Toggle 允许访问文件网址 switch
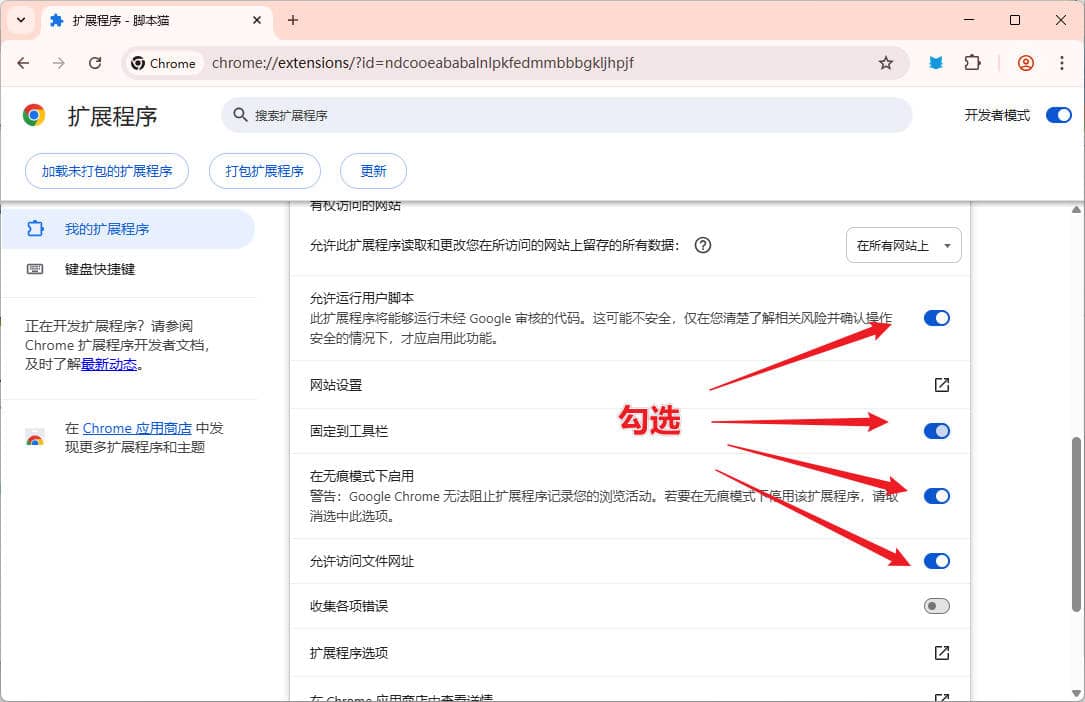Viewport: 1085px width, 702px height. (936, 561)
